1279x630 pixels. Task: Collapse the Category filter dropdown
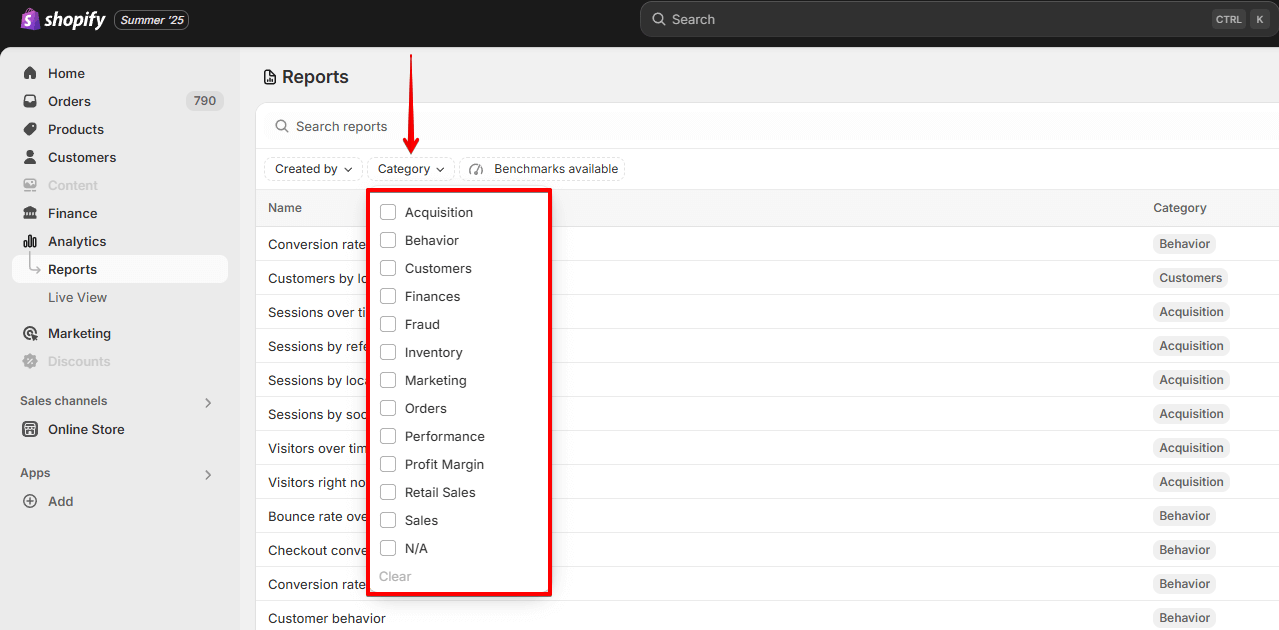[x=410, y=169]
